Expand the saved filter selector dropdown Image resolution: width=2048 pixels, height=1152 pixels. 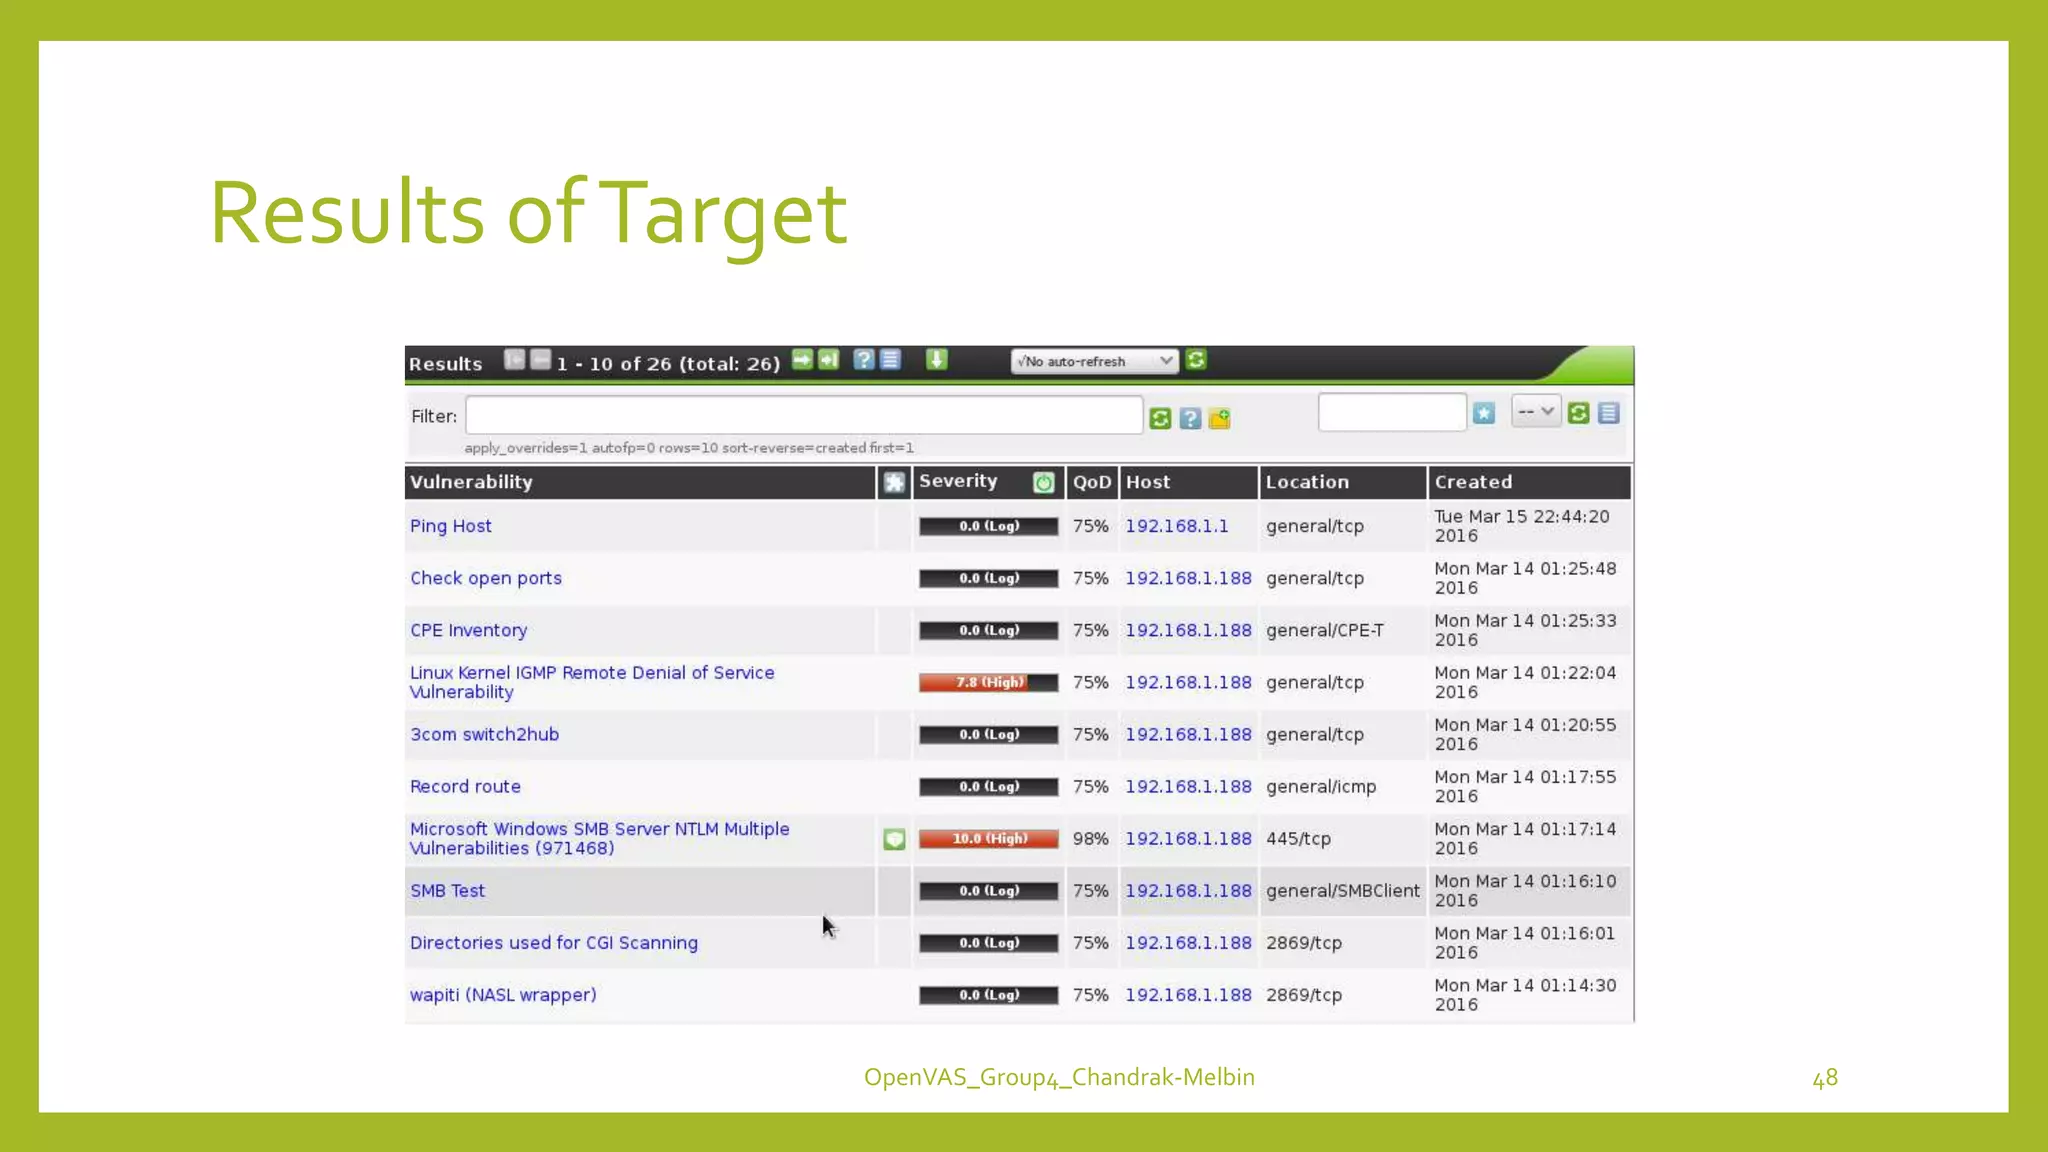[1536, 412]
